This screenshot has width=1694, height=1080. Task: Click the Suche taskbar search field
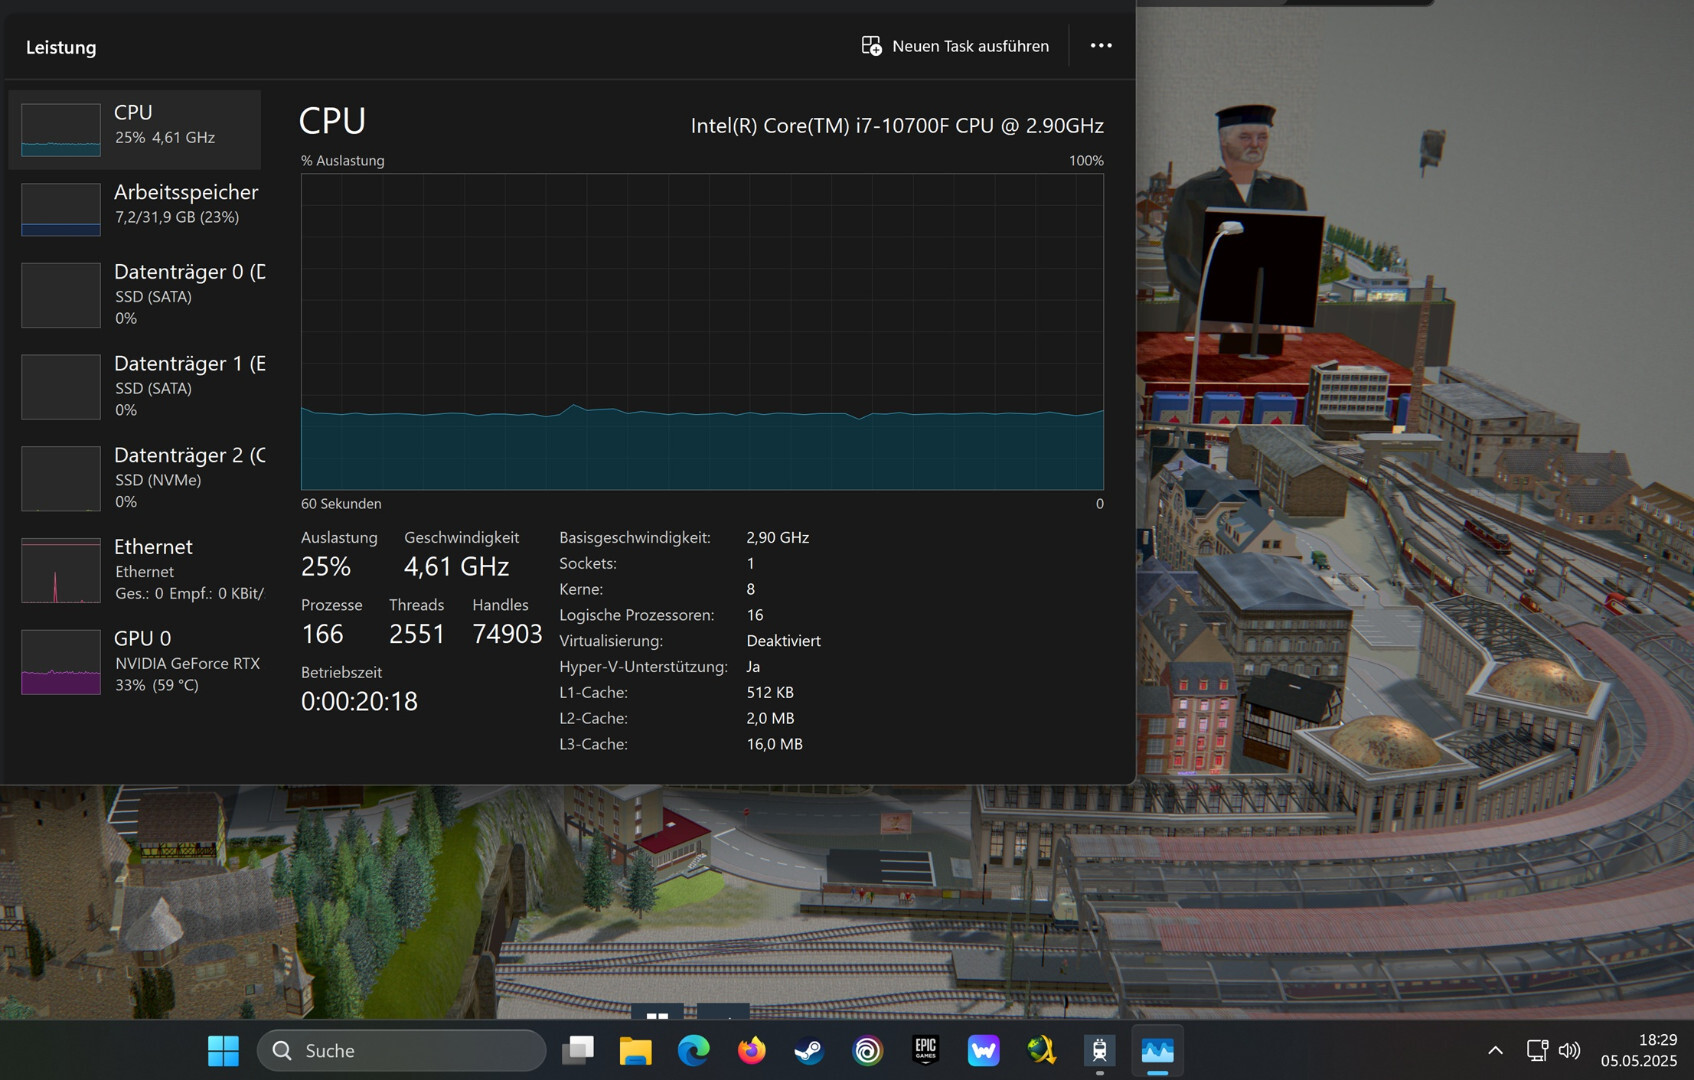(x=401, y=1050)
